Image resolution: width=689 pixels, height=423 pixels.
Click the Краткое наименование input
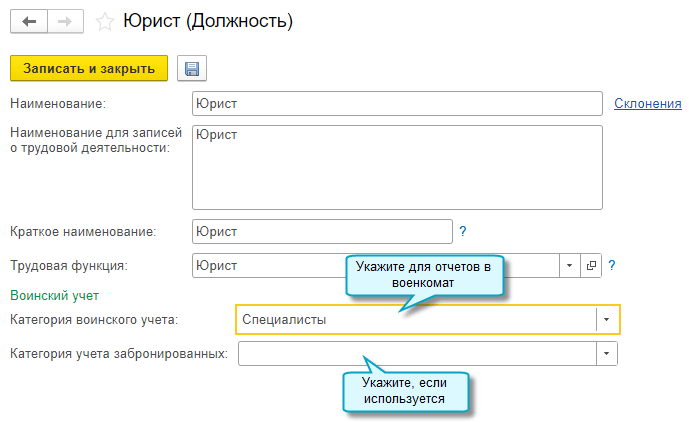pos(322,231)
